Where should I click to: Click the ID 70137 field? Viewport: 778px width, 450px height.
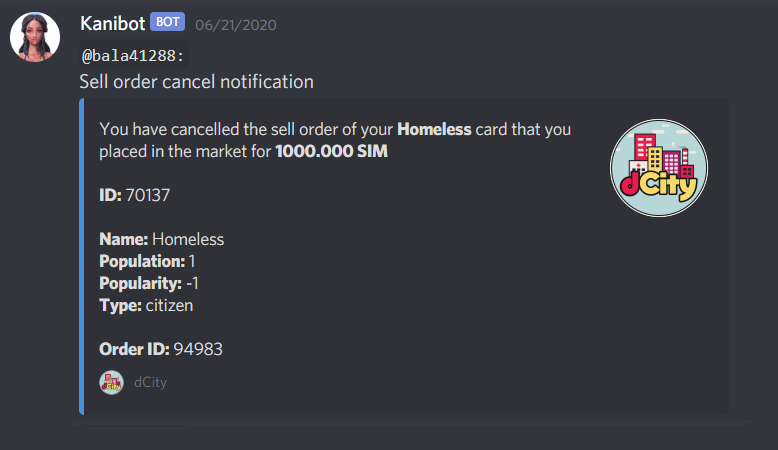[x=134, y=195]
